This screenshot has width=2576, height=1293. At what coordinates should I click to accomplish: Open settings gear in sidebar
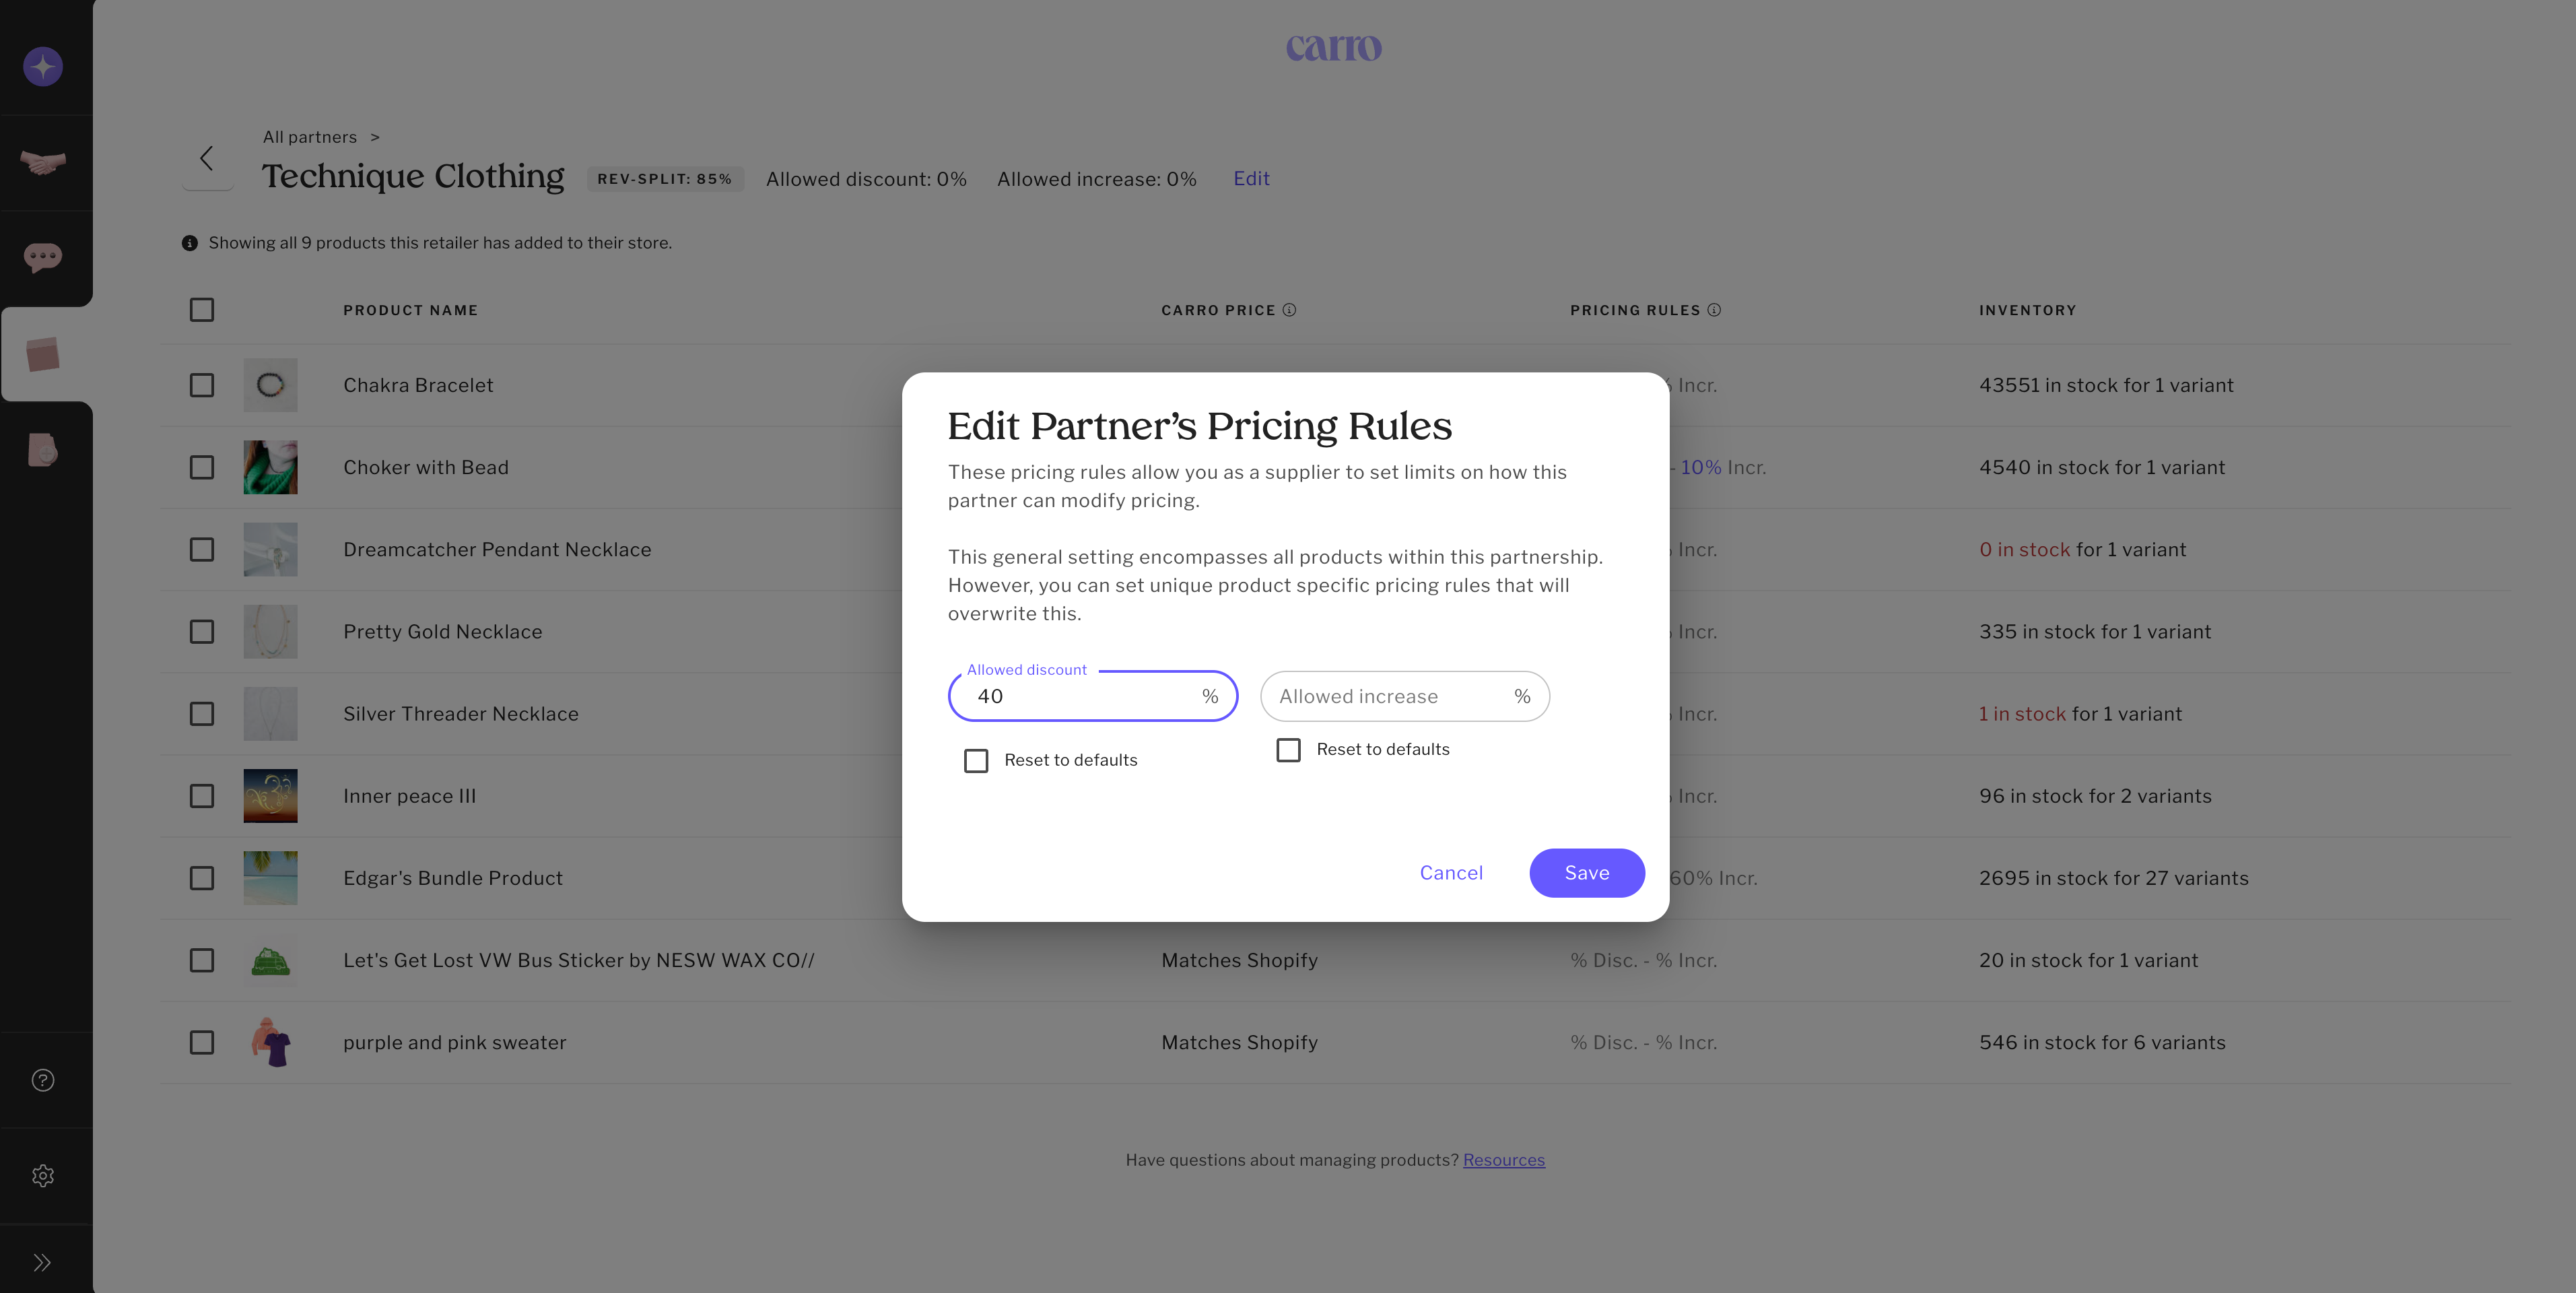(x=43, y=1176)
